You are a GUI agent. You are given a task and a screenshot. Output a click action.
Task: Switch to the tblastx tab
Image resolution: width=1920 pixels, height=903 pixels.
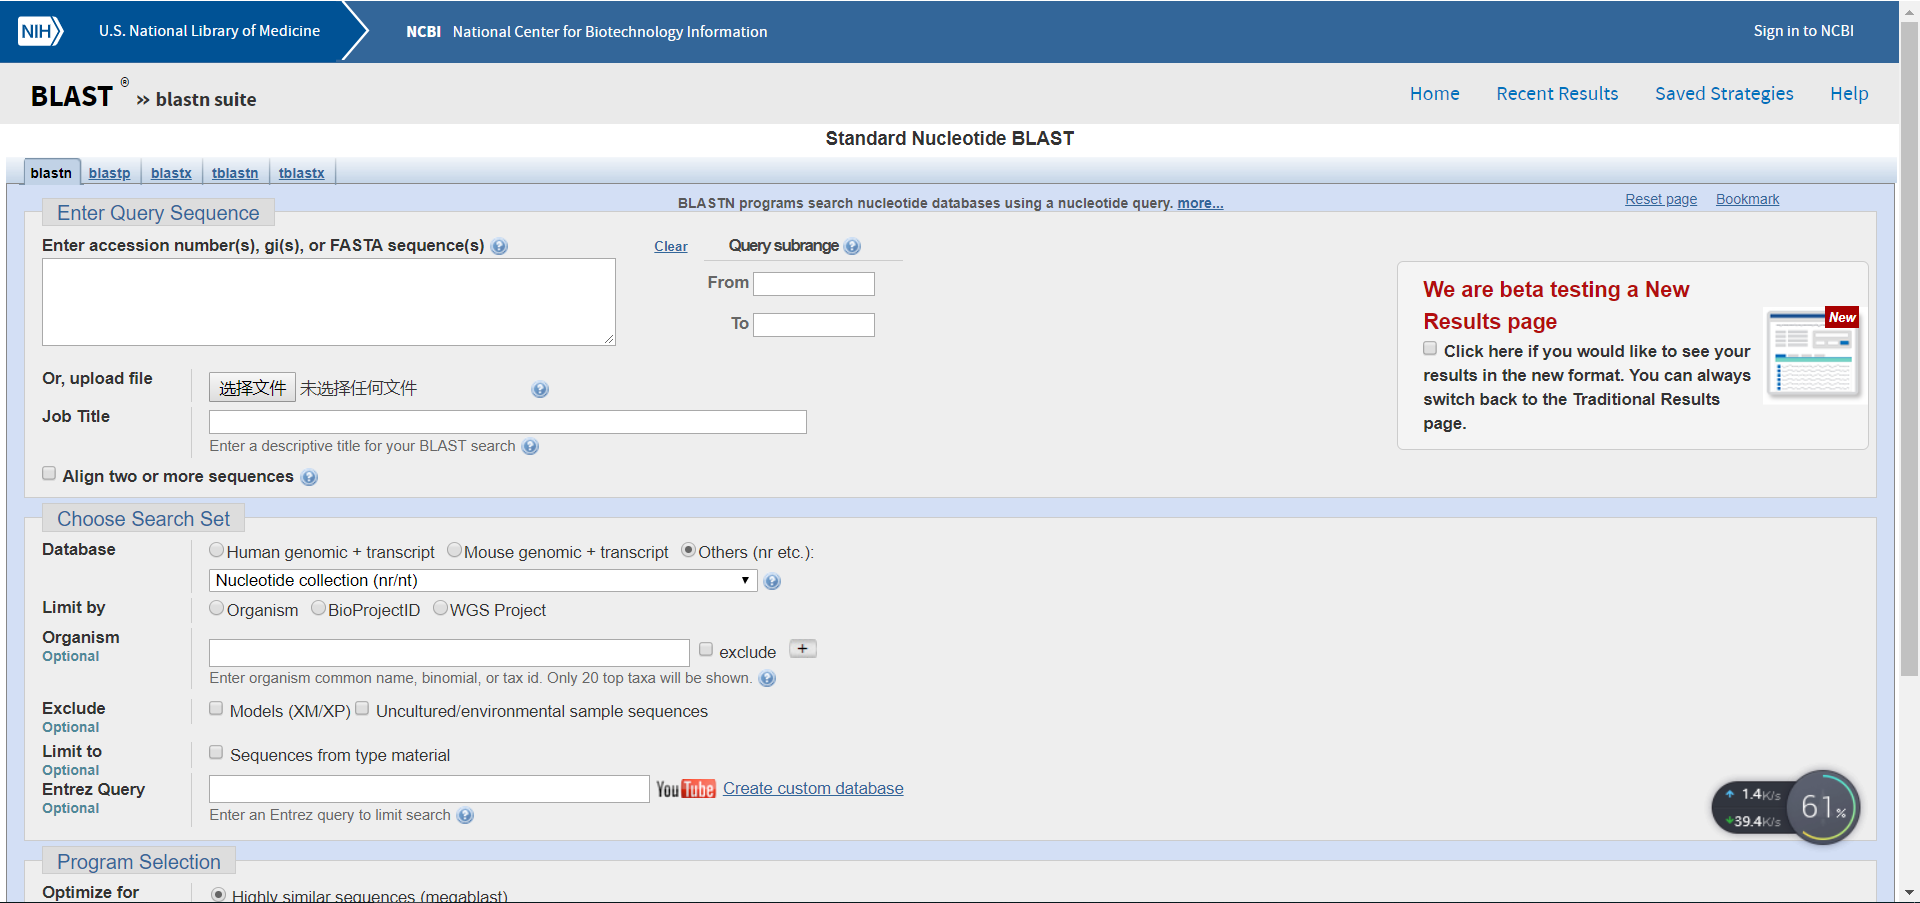(x=301, y=173)
